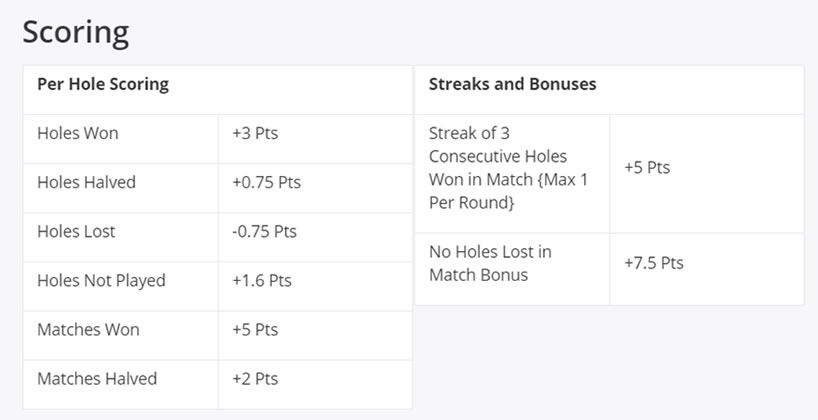Click the Streak of 3 Consecutive Holes text
The height and width of the screenshot is (420, 818).
[498, 145]
